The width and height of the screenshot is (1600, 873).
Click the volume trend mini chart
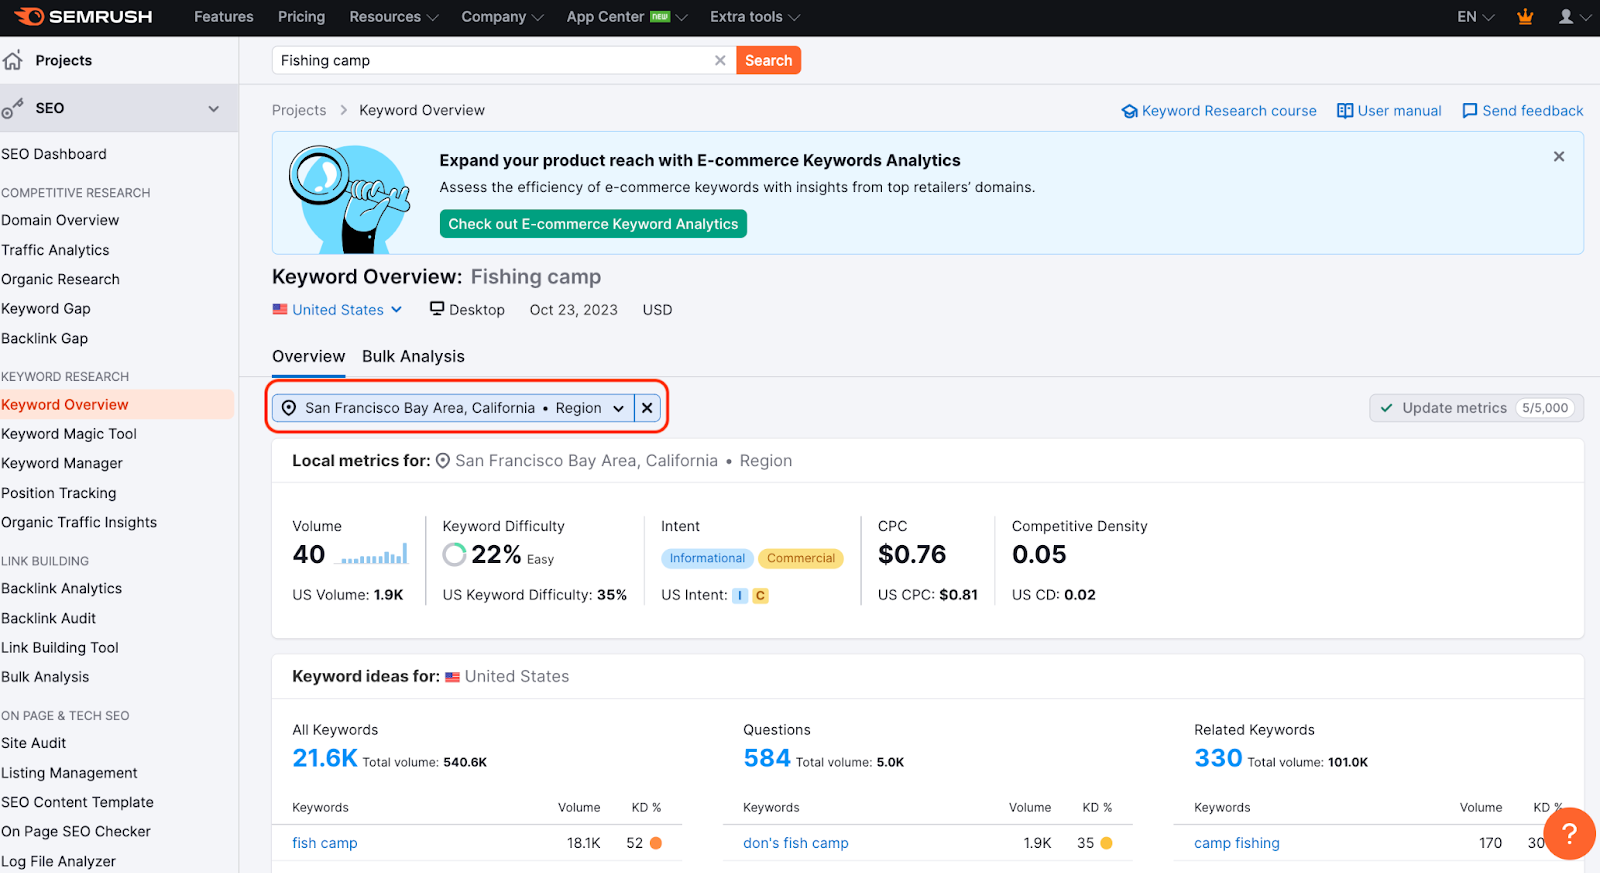tap(374, 555)
